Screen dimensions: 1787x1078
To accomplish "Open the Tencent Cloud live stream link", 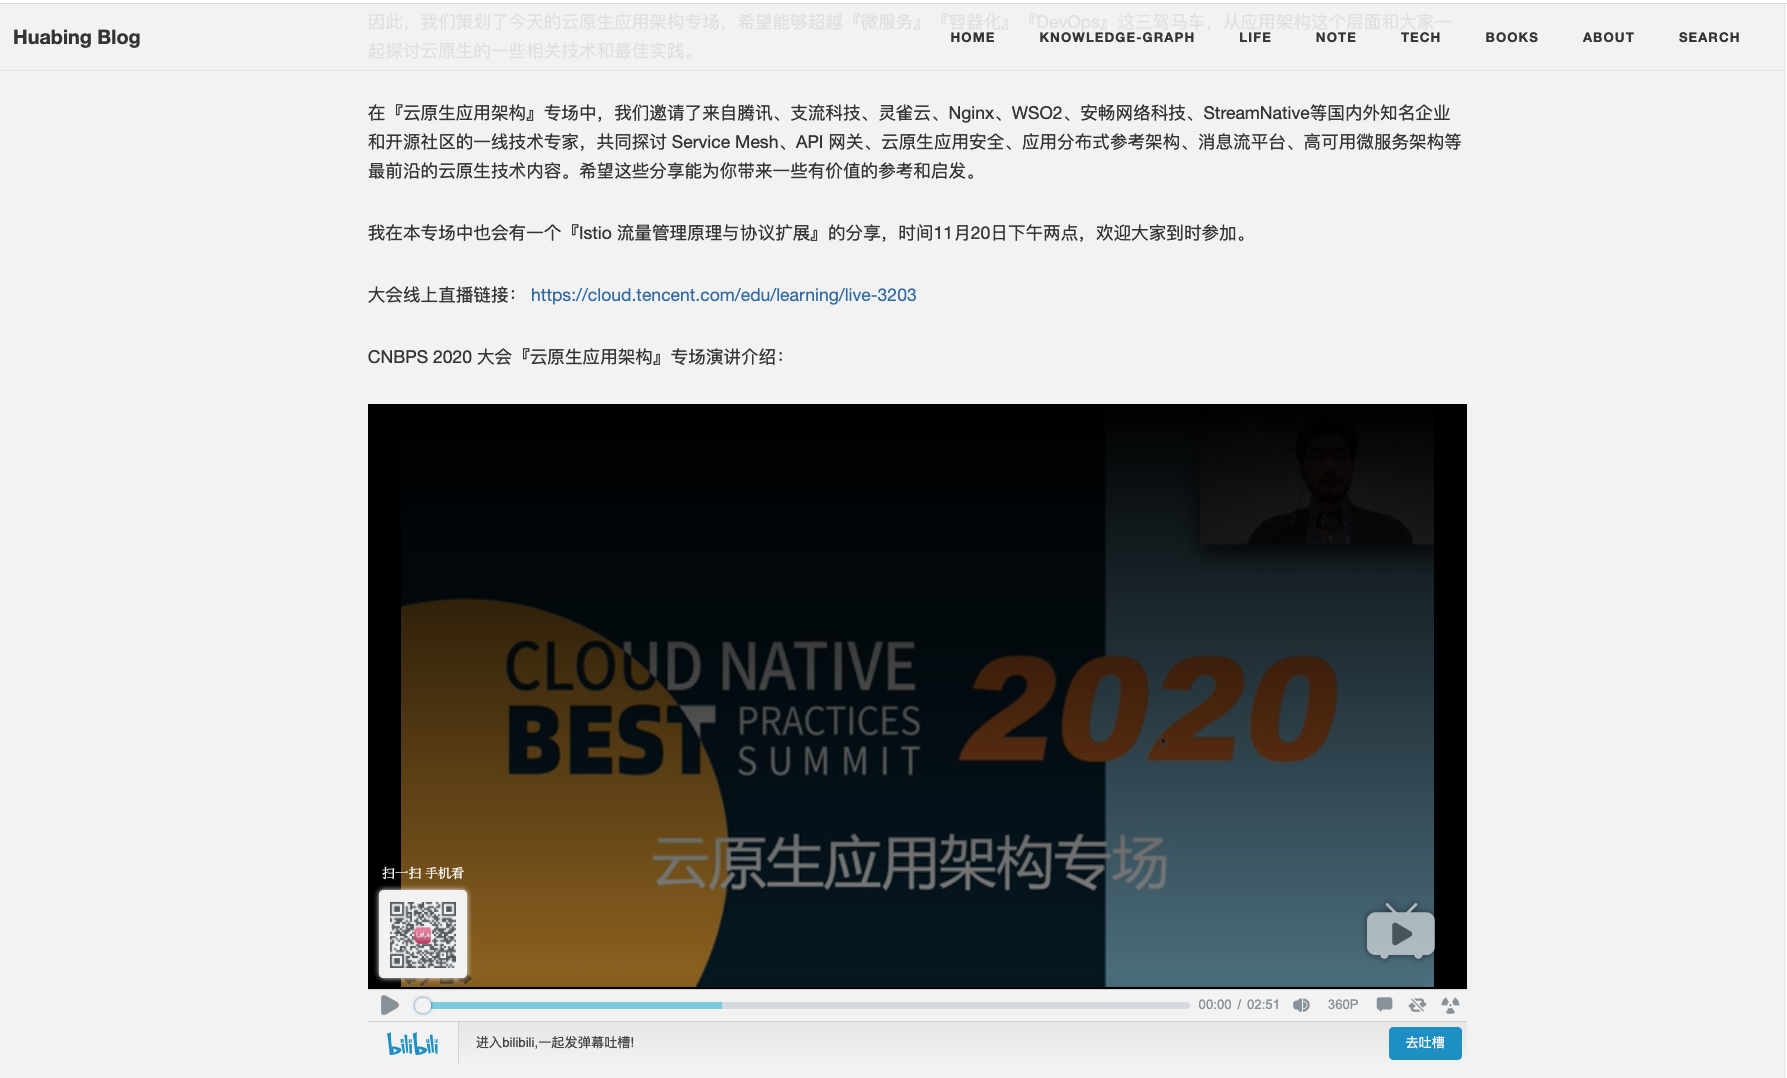I will [724, 295].
